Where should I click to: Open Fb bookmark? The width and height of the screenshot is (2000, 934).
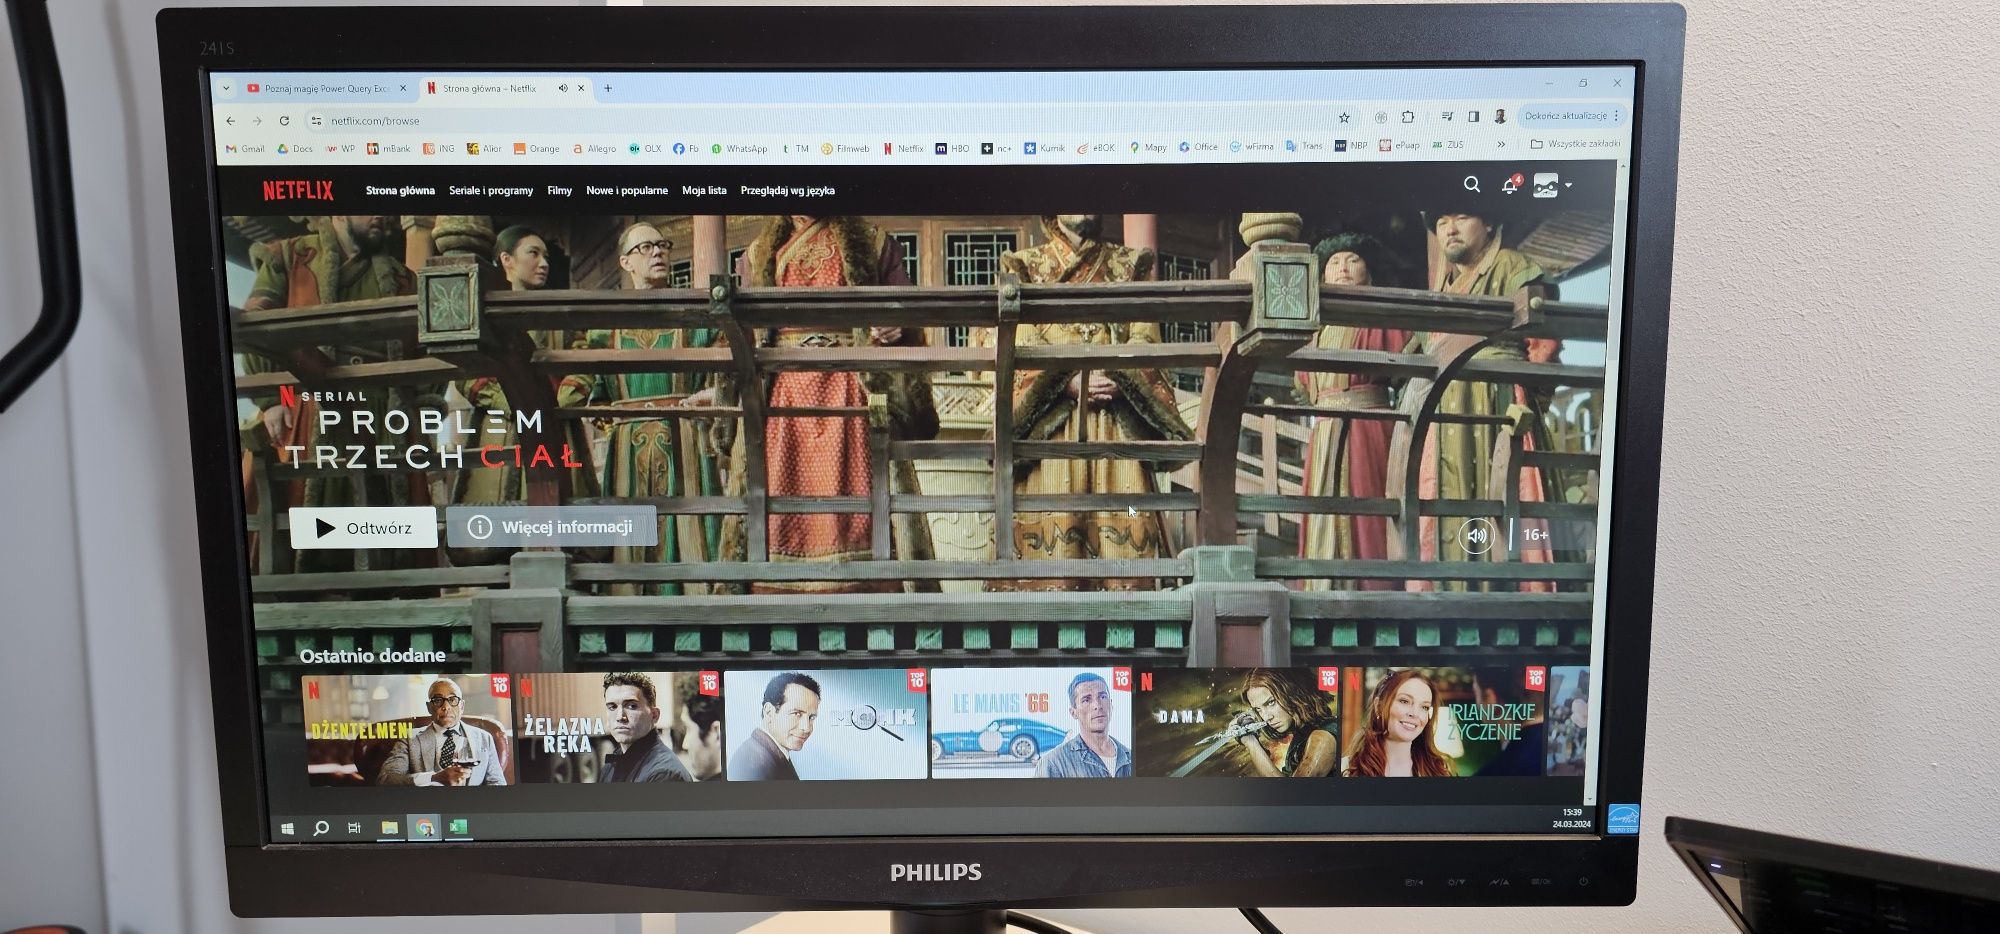(x=686, y=149)
